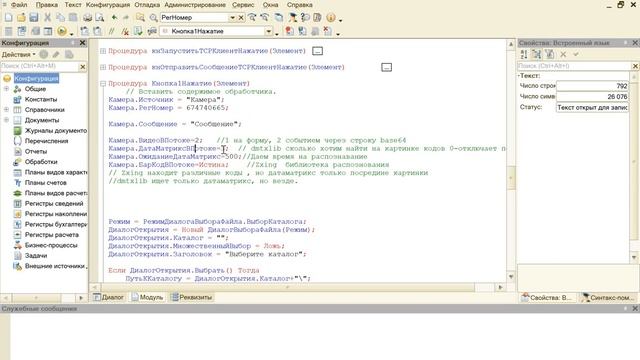Close the Служебные сообщения panel
This screenshot has width=640, height=360.
(x=635, y=309)
